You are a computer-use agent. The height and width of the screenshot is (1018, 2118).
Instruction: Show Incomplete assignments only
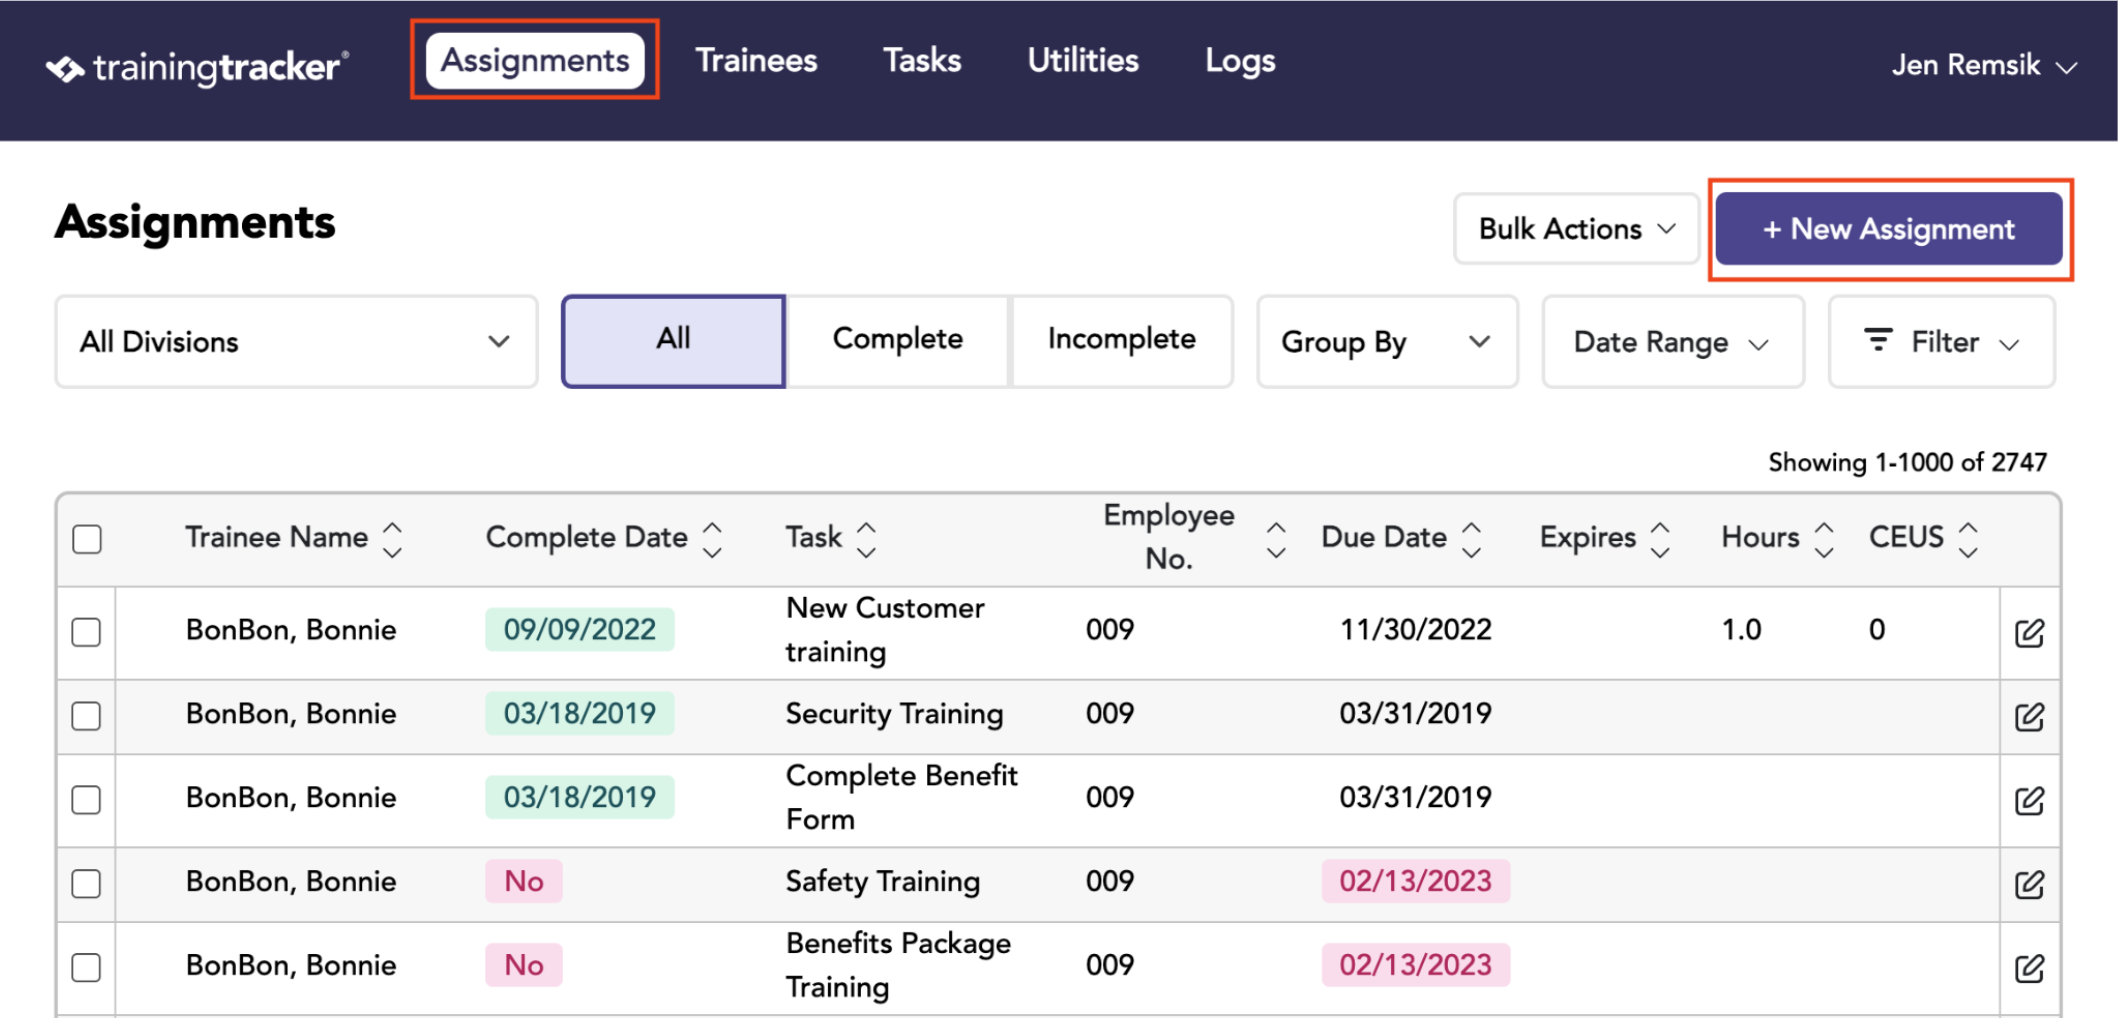point(1121,340)
